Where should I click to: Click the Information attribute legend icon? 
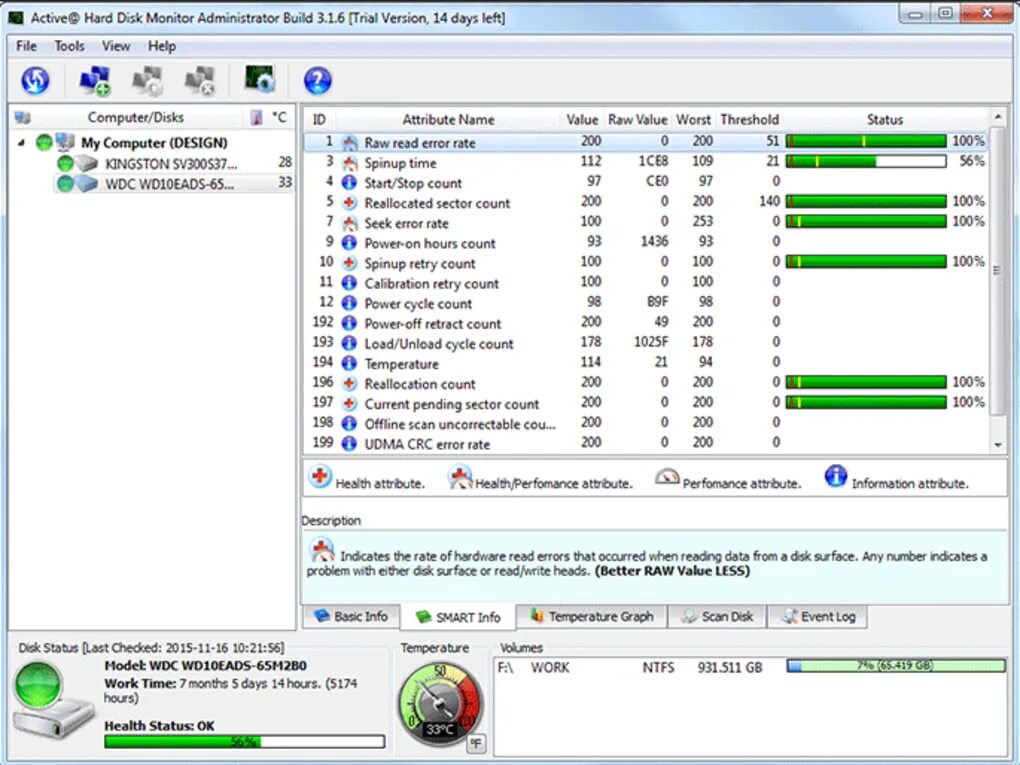pos(836,477)
